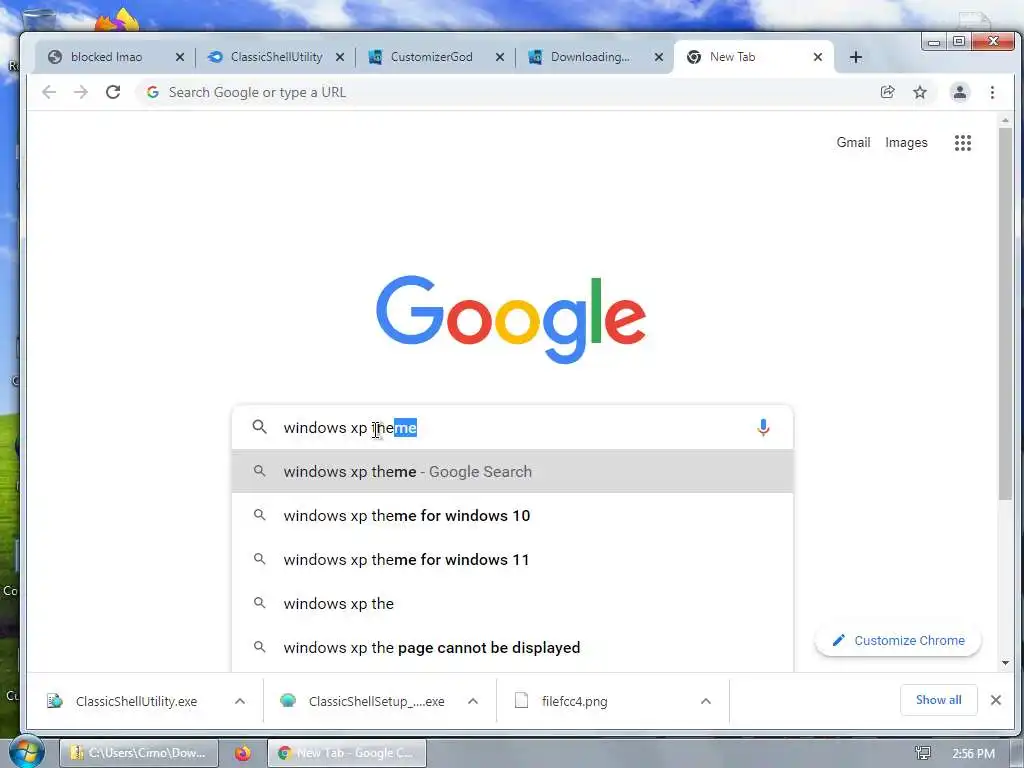Click the browser forward arrow
The height and width of the screenshot is (768, 1024).
pyautogui.click(x=81, y=92)
